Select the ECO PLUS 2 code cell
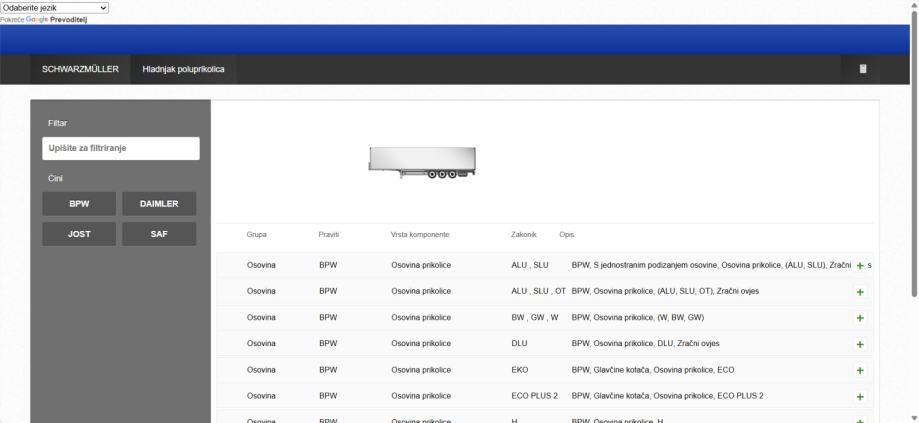Image resolution: width=919 pixels, height=423 pixels. 535,396
